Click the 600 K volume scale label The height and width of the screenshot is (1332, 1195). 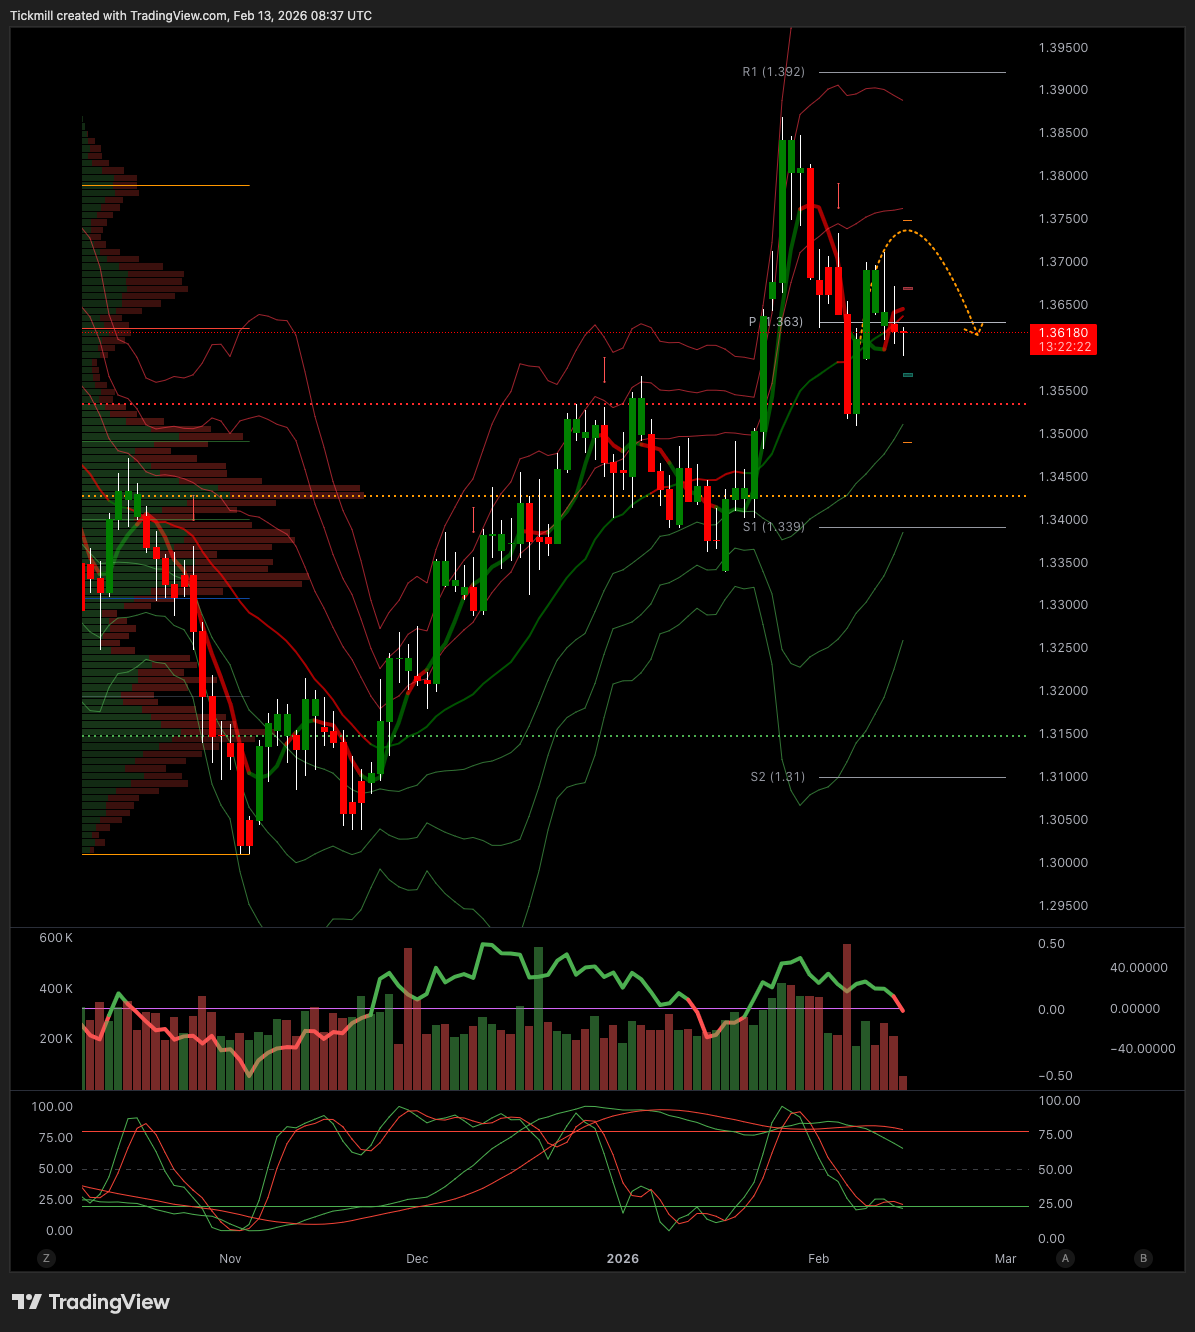pos(56,938)
